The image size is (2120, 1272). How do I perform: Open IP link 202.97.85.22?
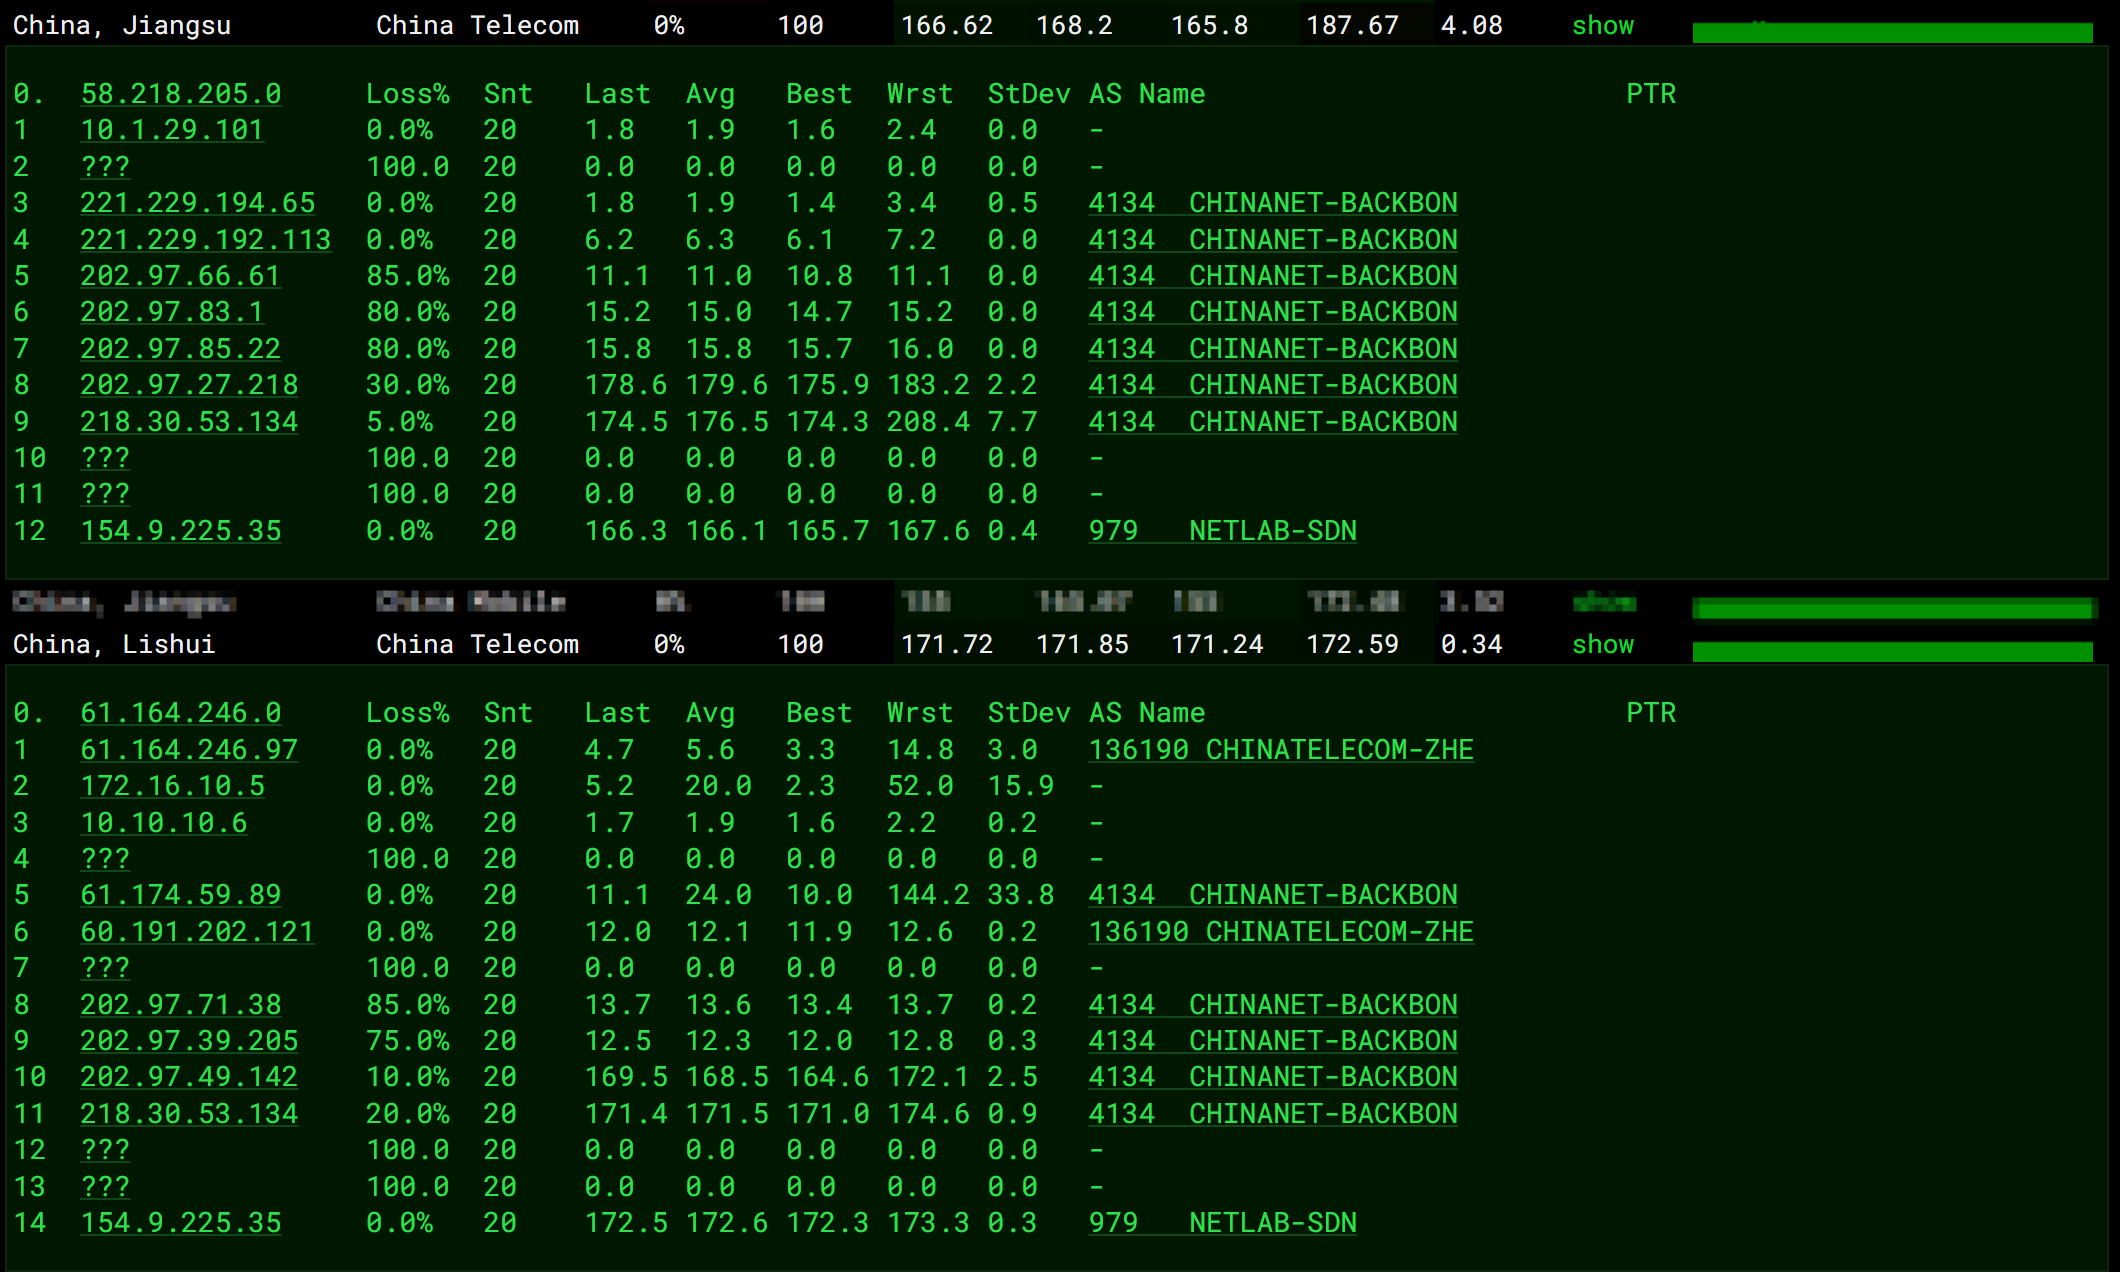181,349
